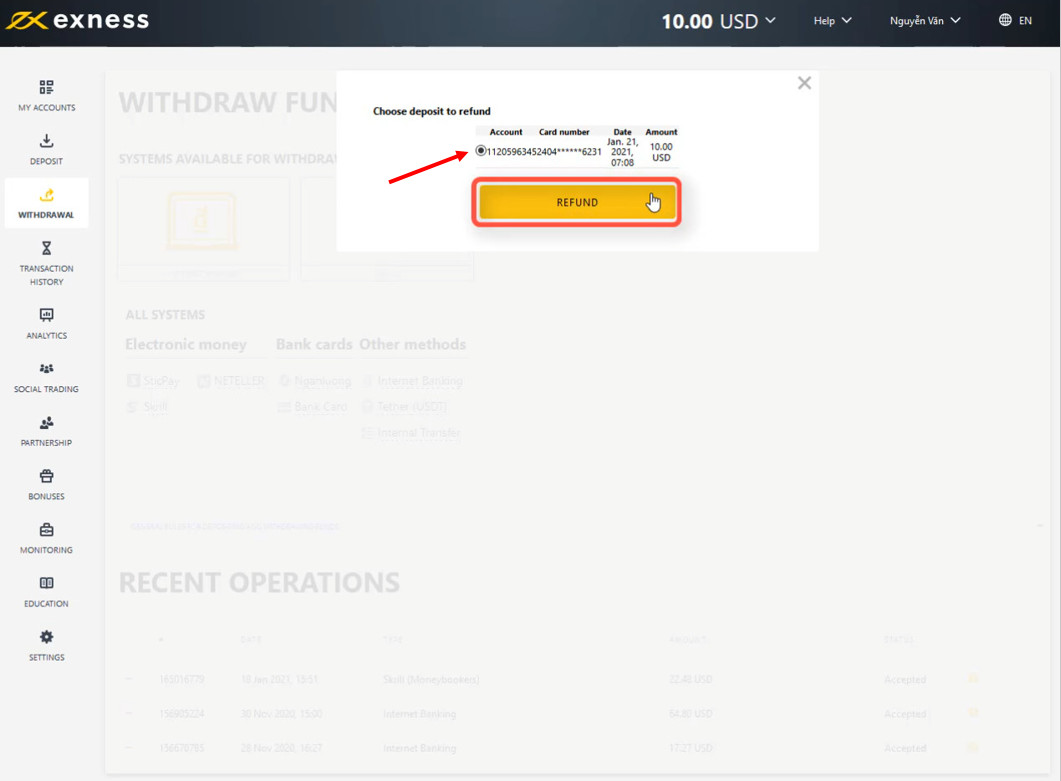Open the Settings gear icon
This screenshot has height=781, width=1061.
point(46,637)
